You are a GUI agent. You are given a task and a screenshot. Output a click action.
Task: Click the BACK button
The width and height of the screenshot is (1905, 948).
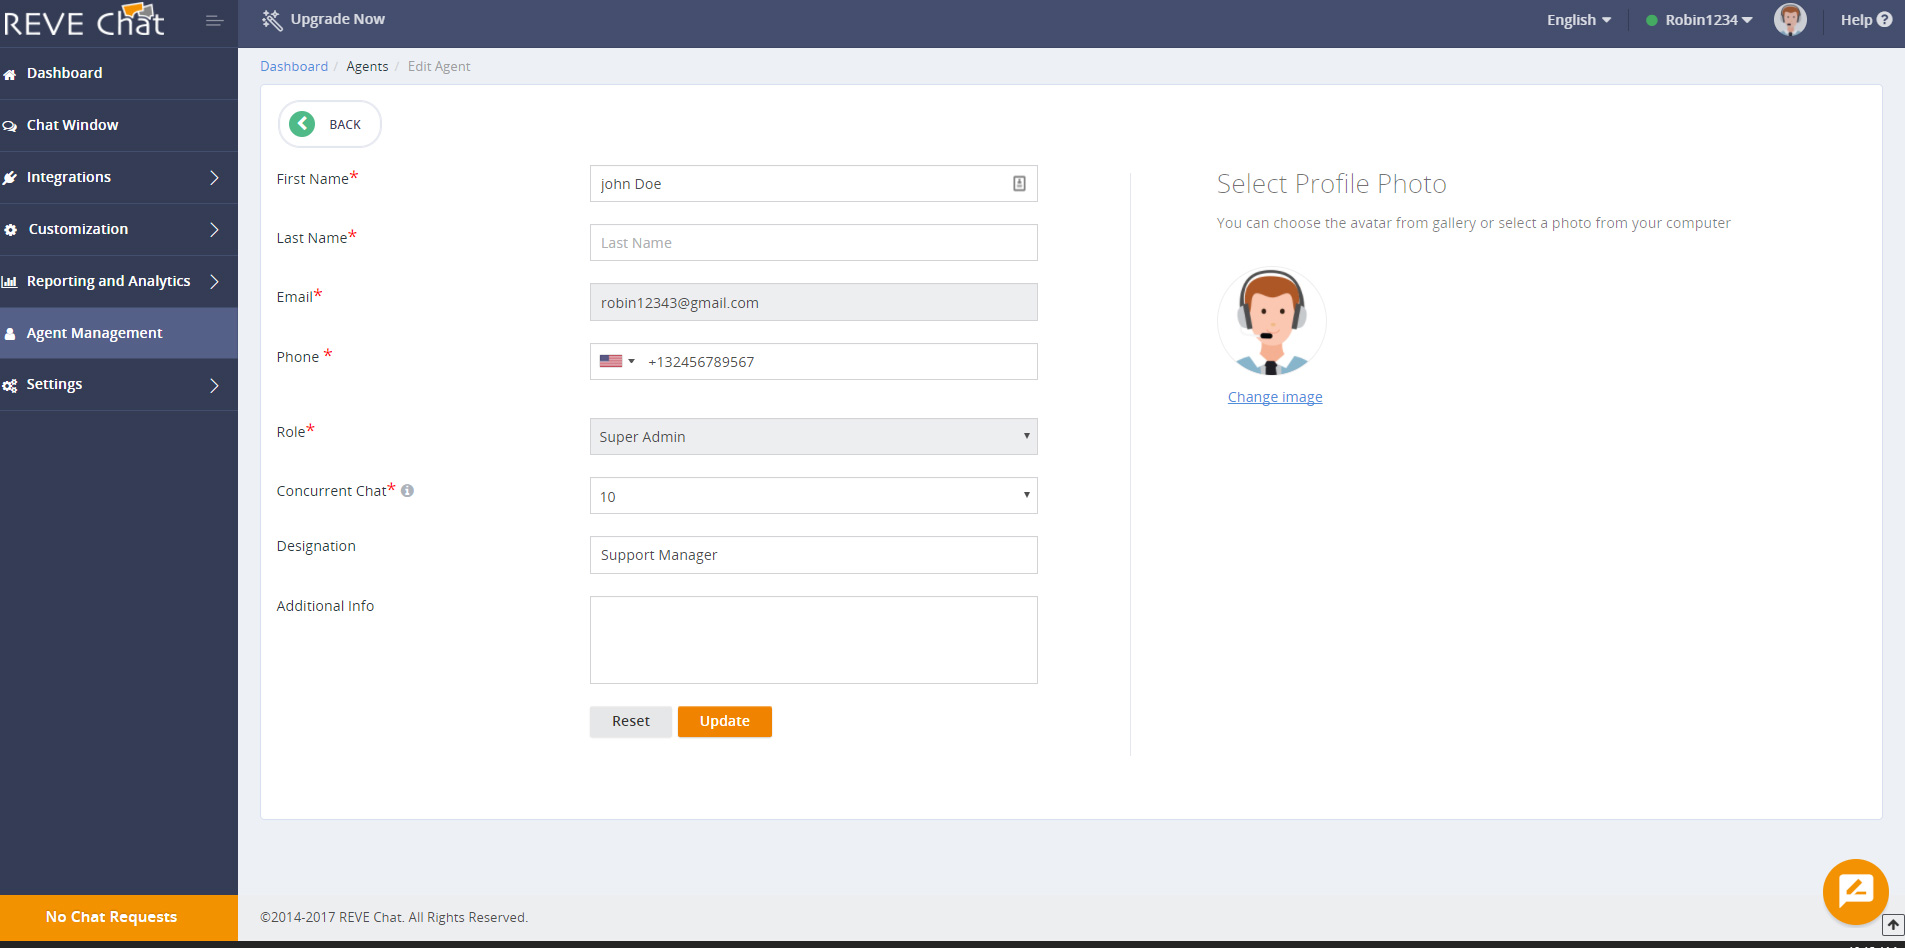(330, 124)
